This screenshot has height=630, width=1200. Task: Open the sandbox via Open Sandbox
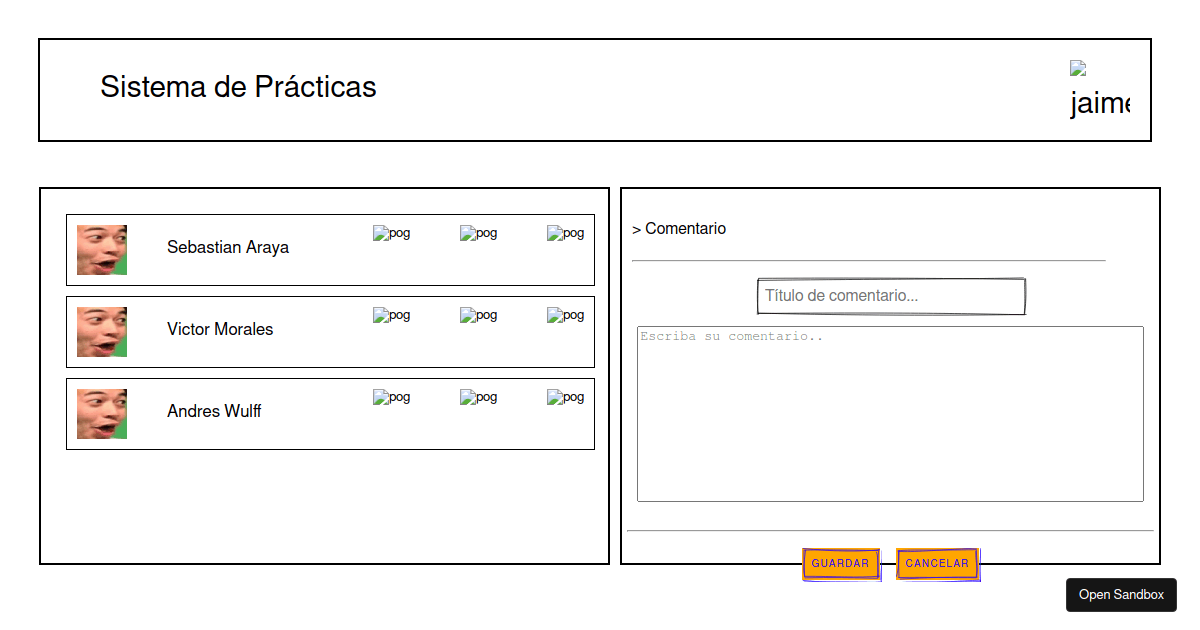pyautogui.click(x=1121, y=594)
